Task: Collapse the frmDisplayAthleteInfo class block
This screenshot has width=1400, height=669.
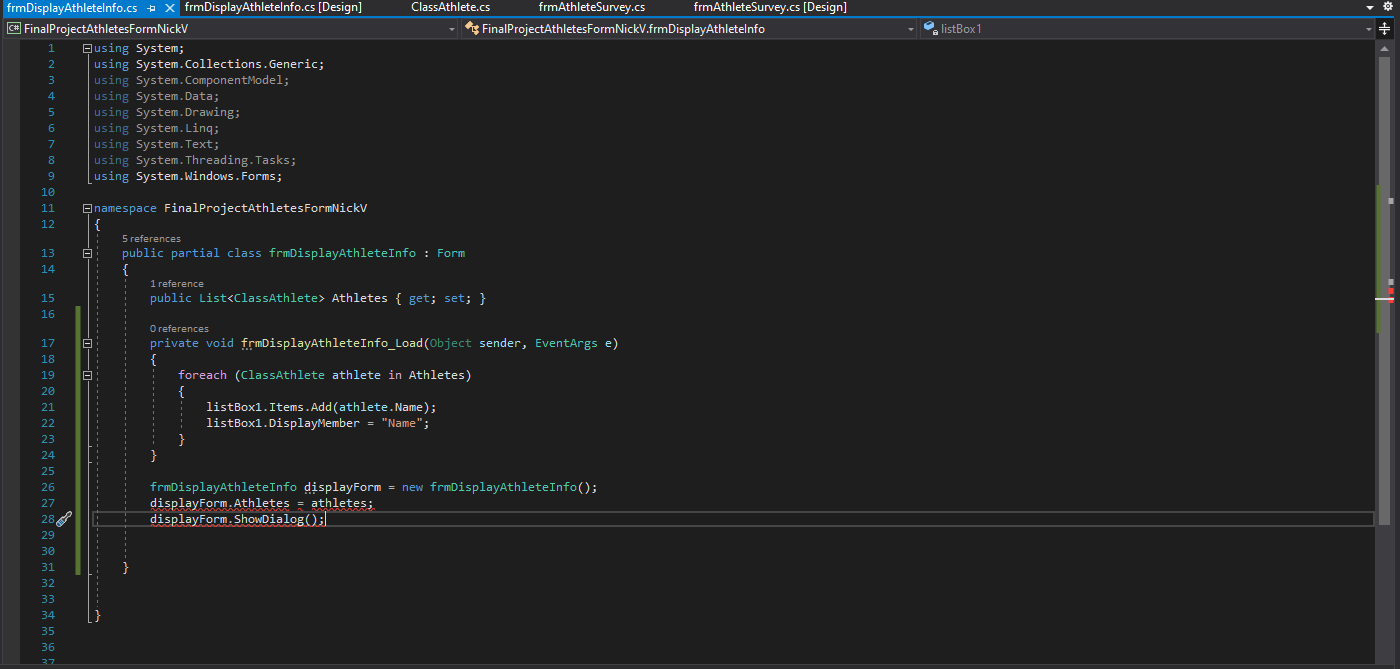Action: click(x=88, y=253)
